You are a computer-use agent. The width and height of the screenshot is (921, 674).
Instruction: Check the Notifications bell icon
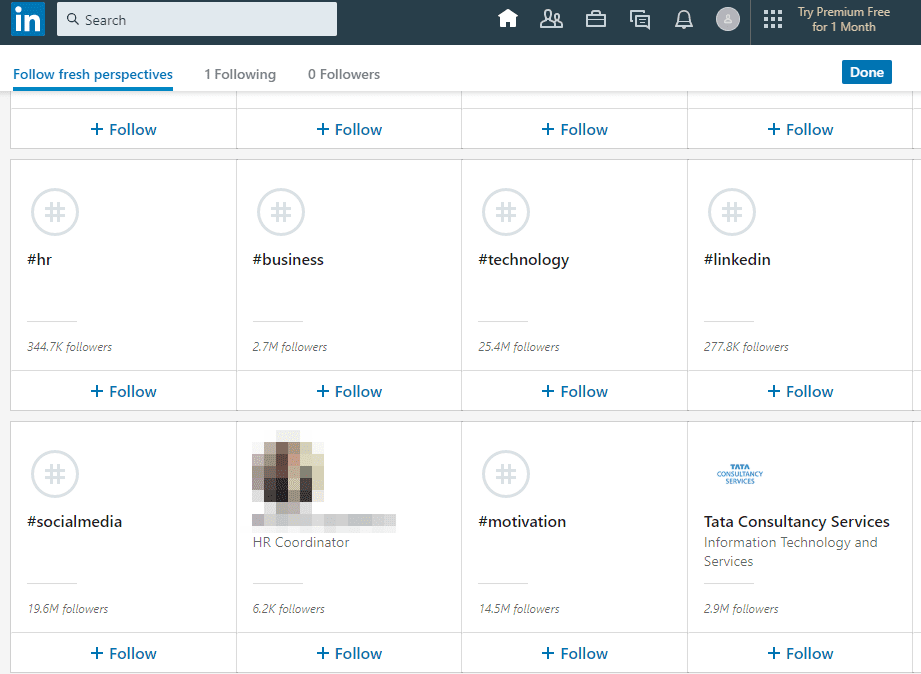click(x=684, y=18)
